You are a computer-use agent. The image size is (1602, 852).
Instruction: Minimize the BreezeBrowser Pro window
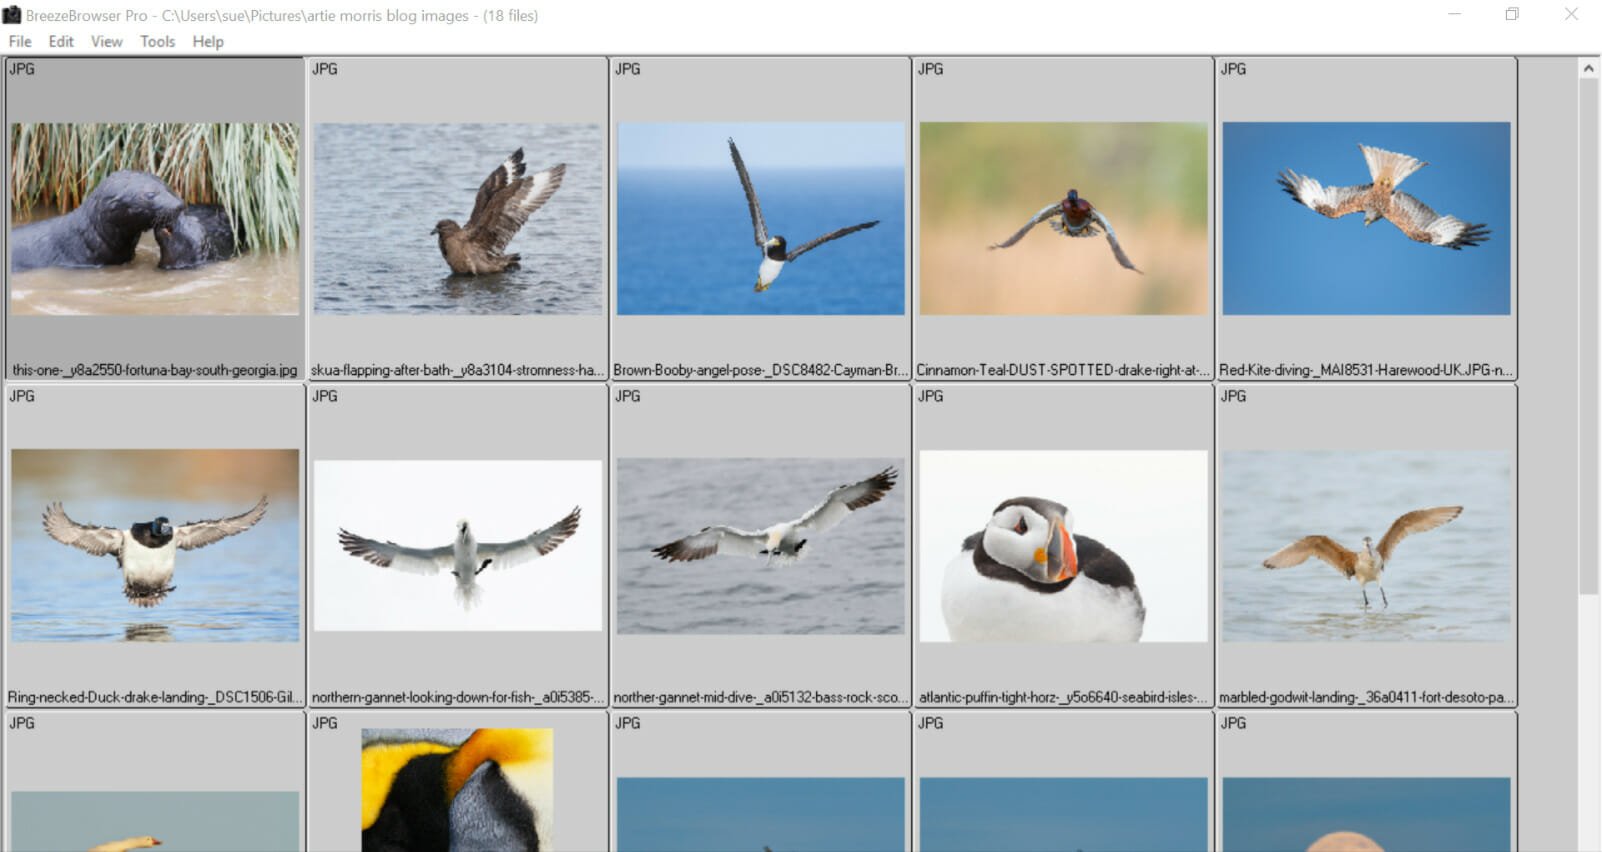coord(1455,14)
